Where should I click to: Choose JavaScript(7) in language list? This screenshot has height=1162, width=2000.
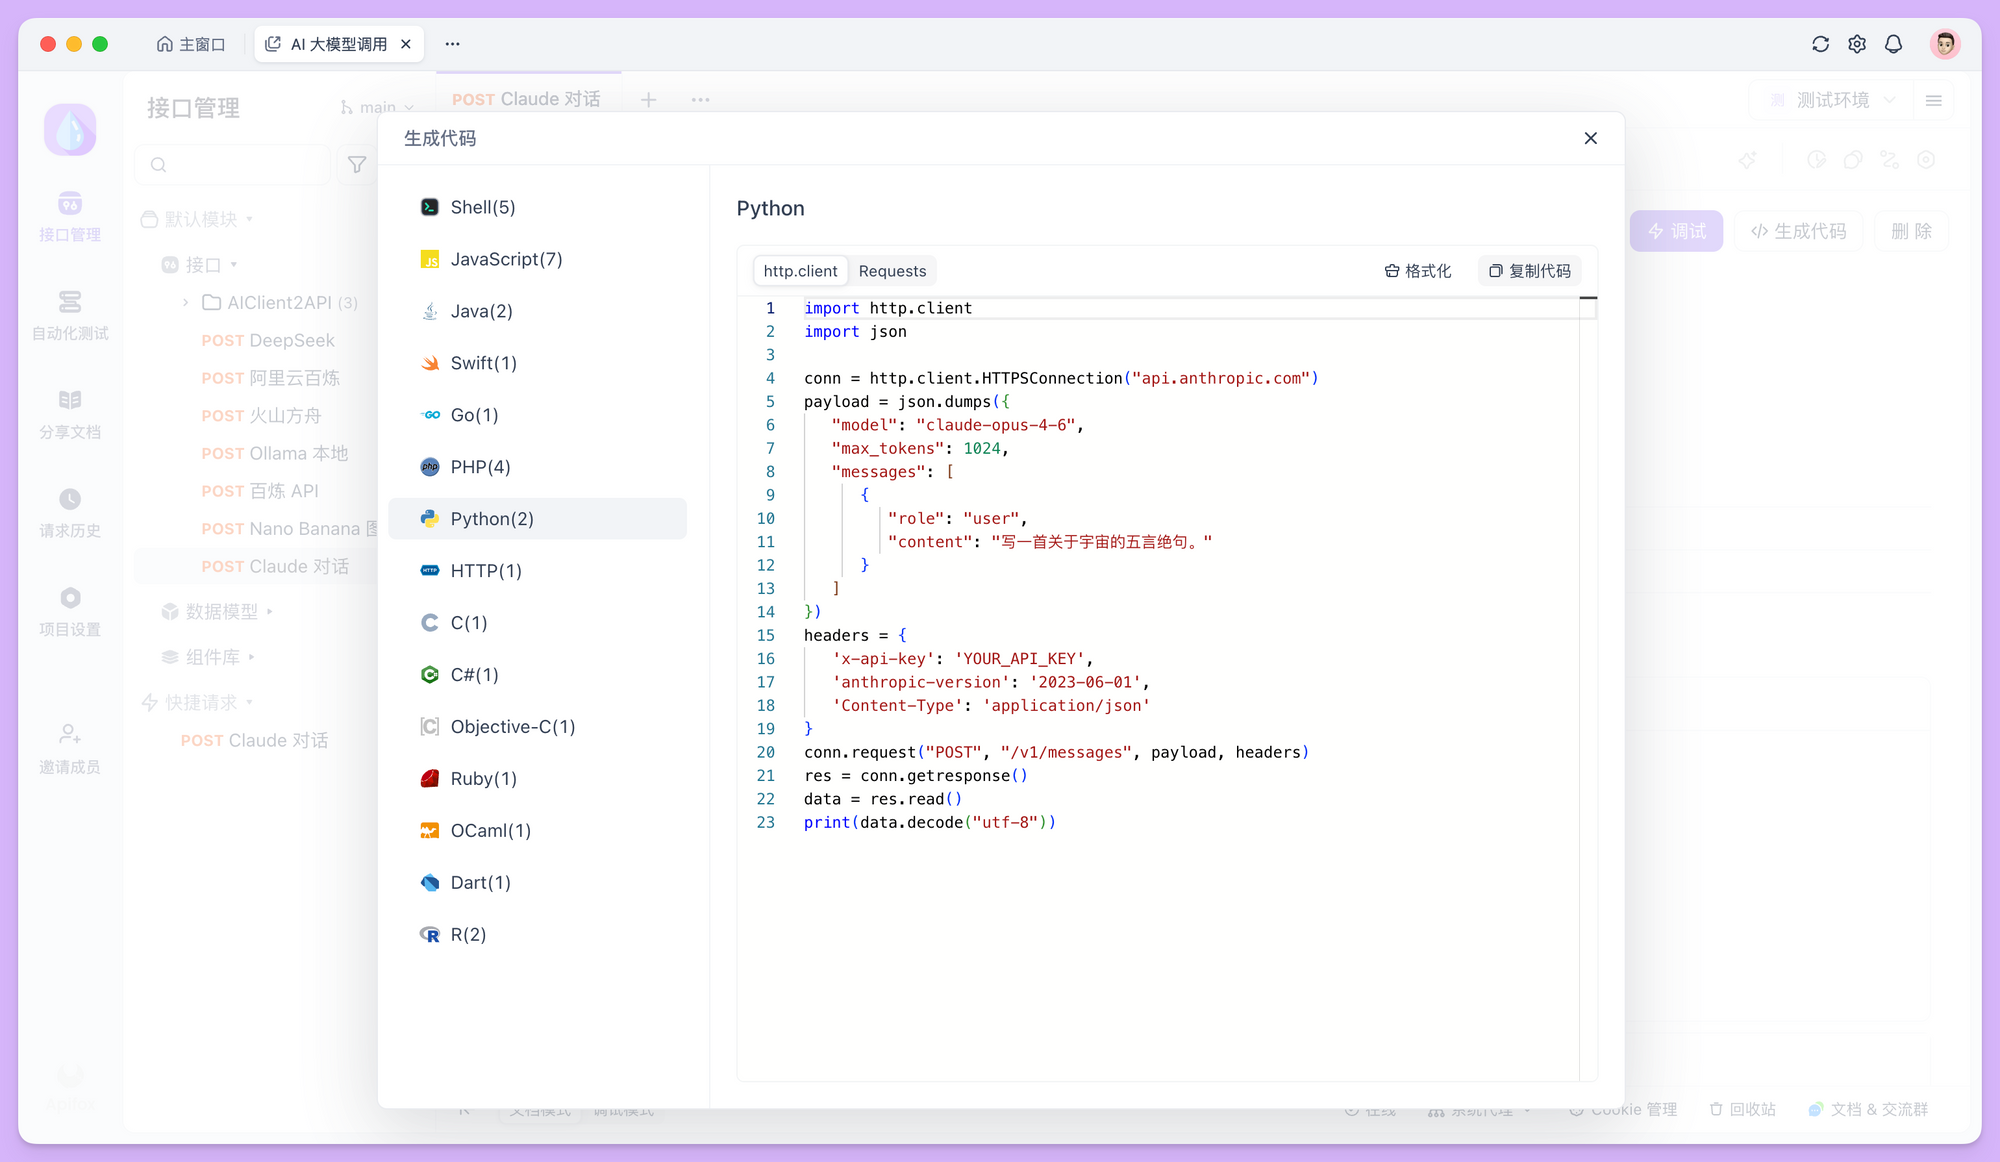point(506,259)
